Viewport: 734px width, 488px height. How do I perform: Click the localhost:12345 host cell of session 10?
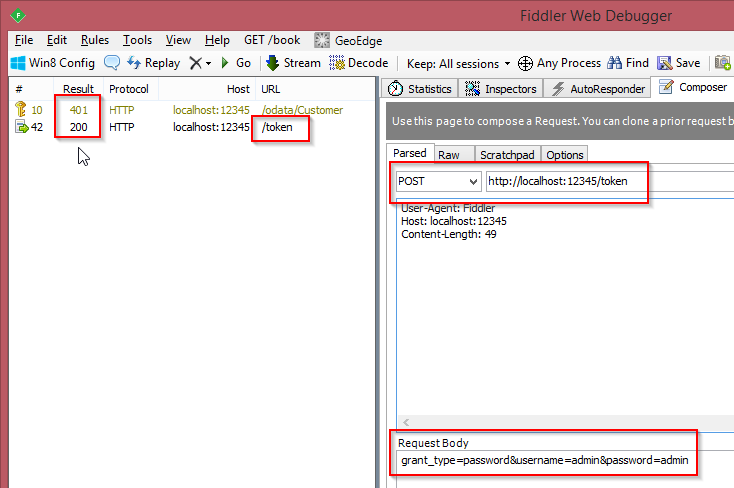coord(211,110)
